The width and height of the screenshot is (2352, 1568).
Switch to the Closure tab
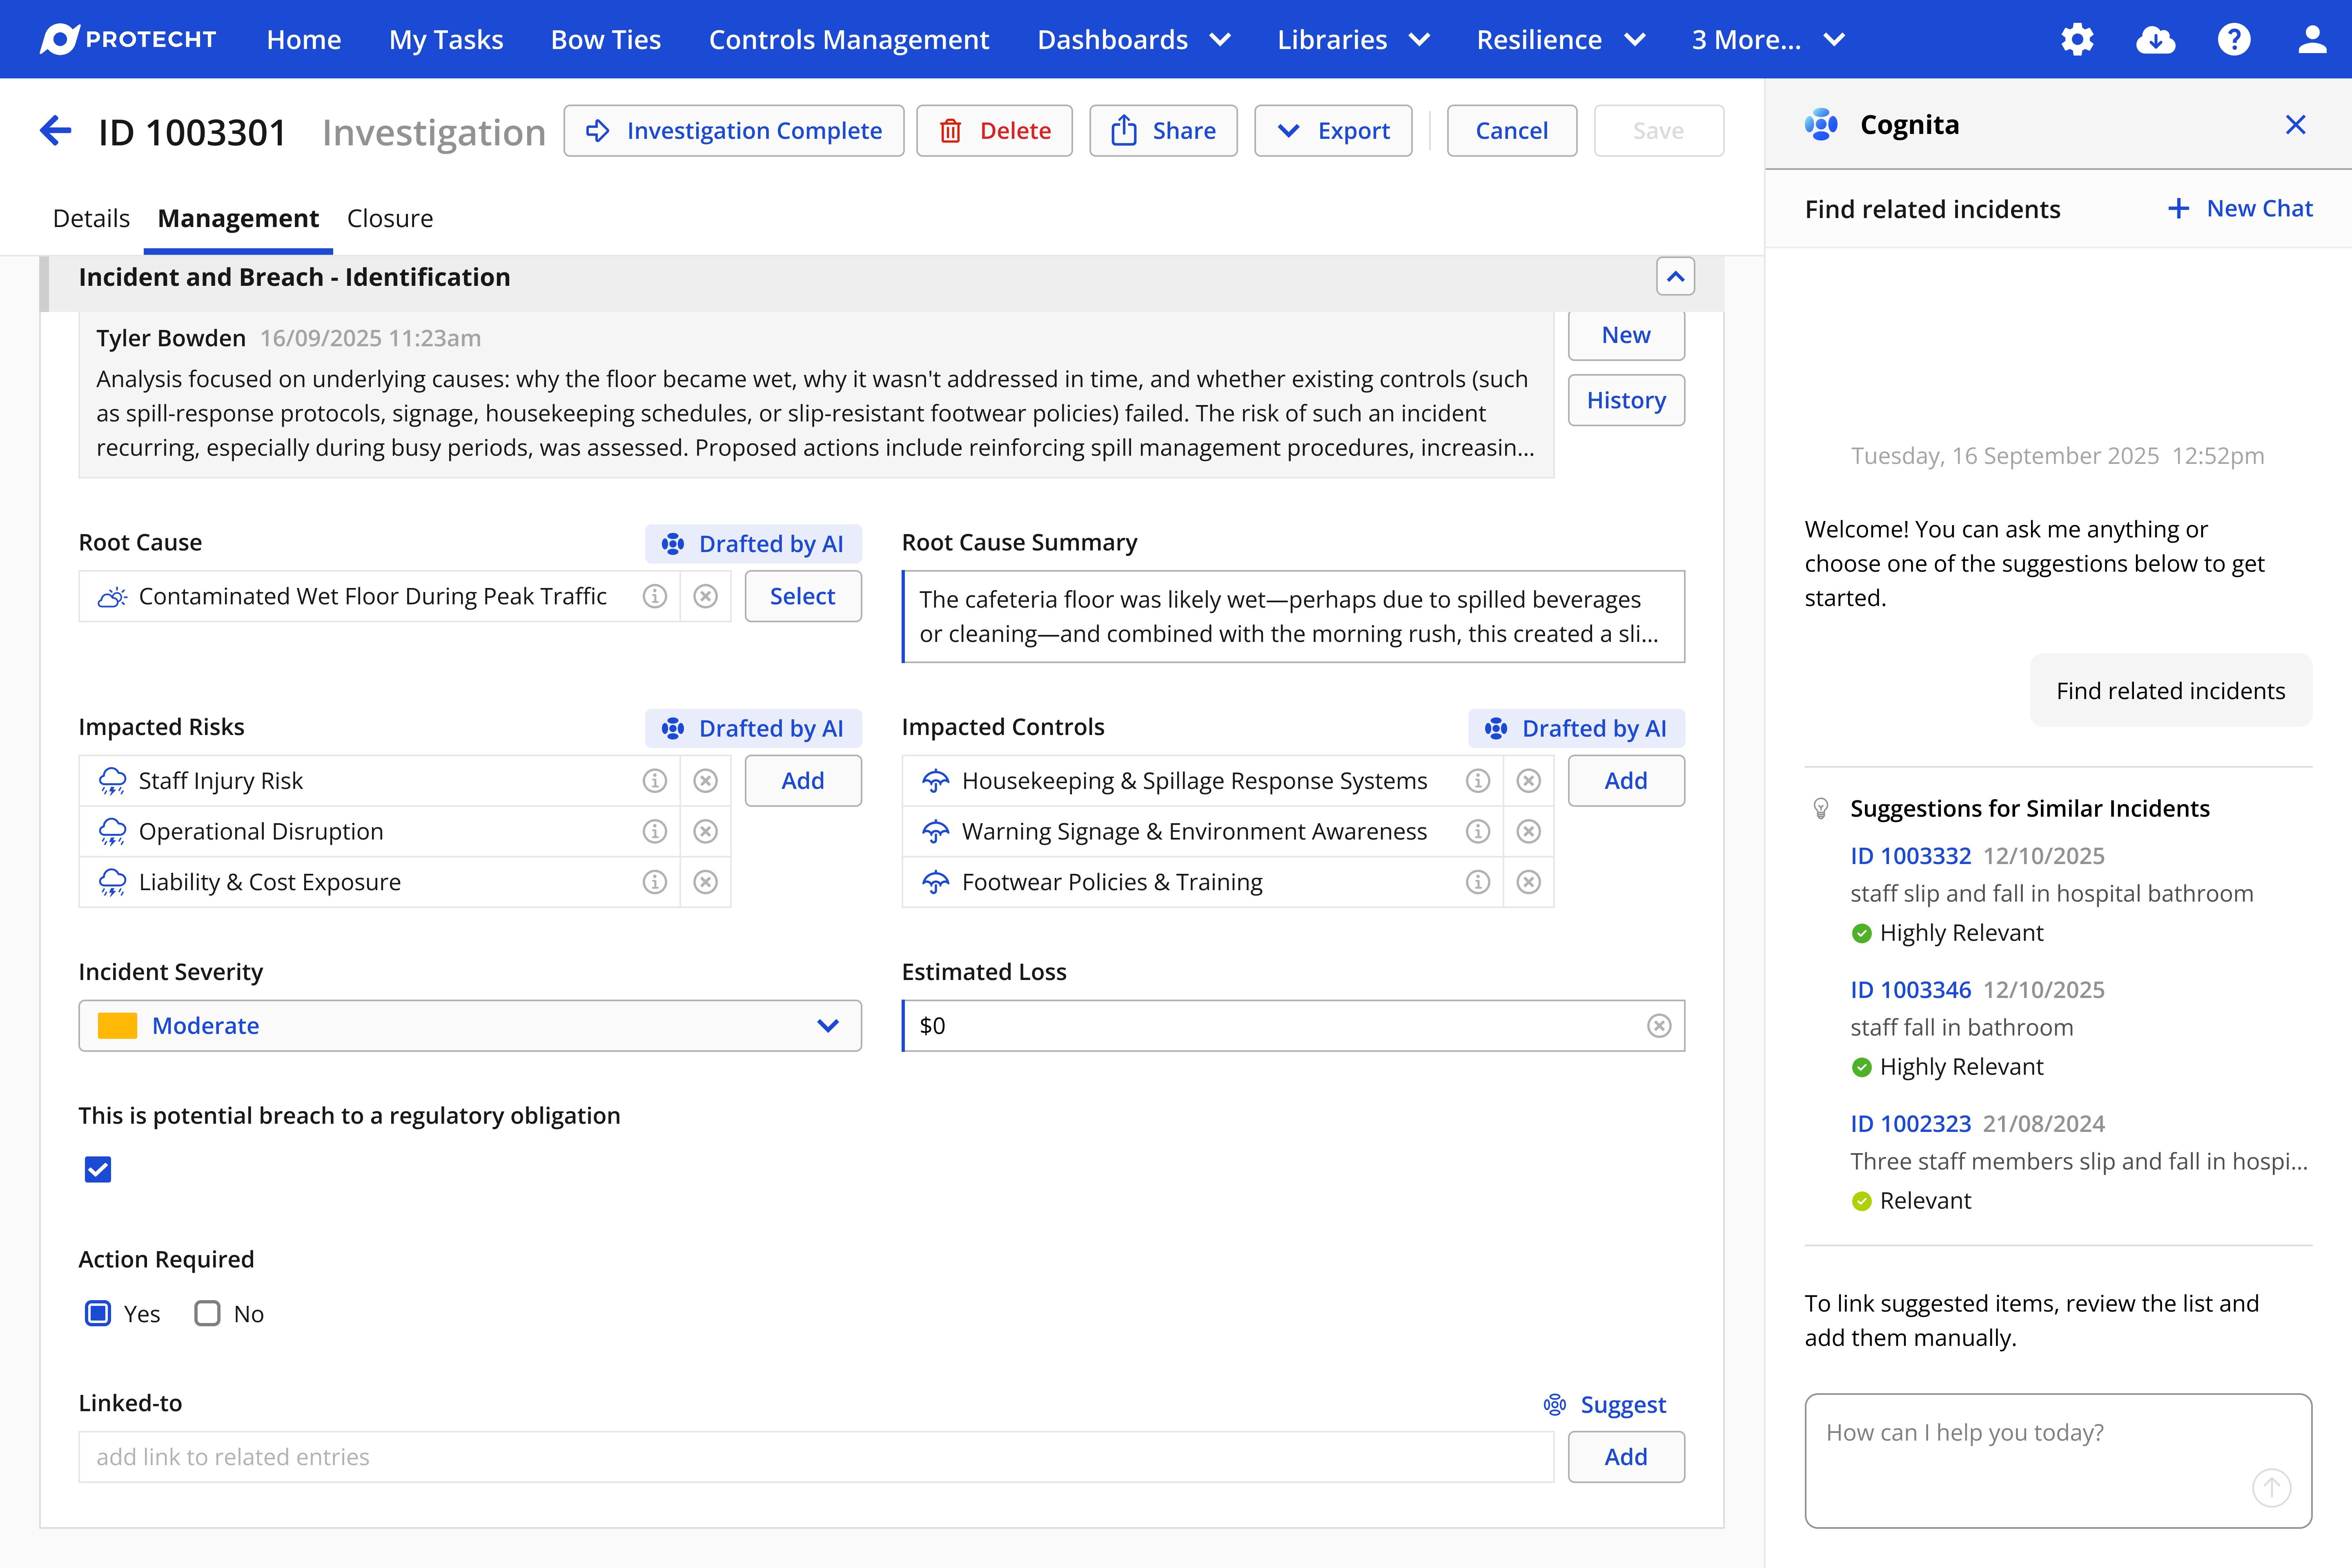tap(390, 218)
